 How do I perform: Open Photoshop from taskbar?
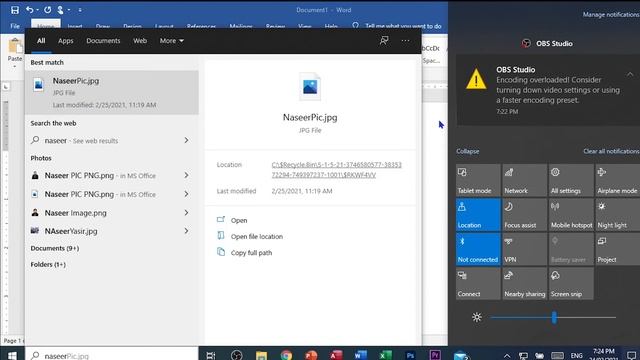coord(410,355)
